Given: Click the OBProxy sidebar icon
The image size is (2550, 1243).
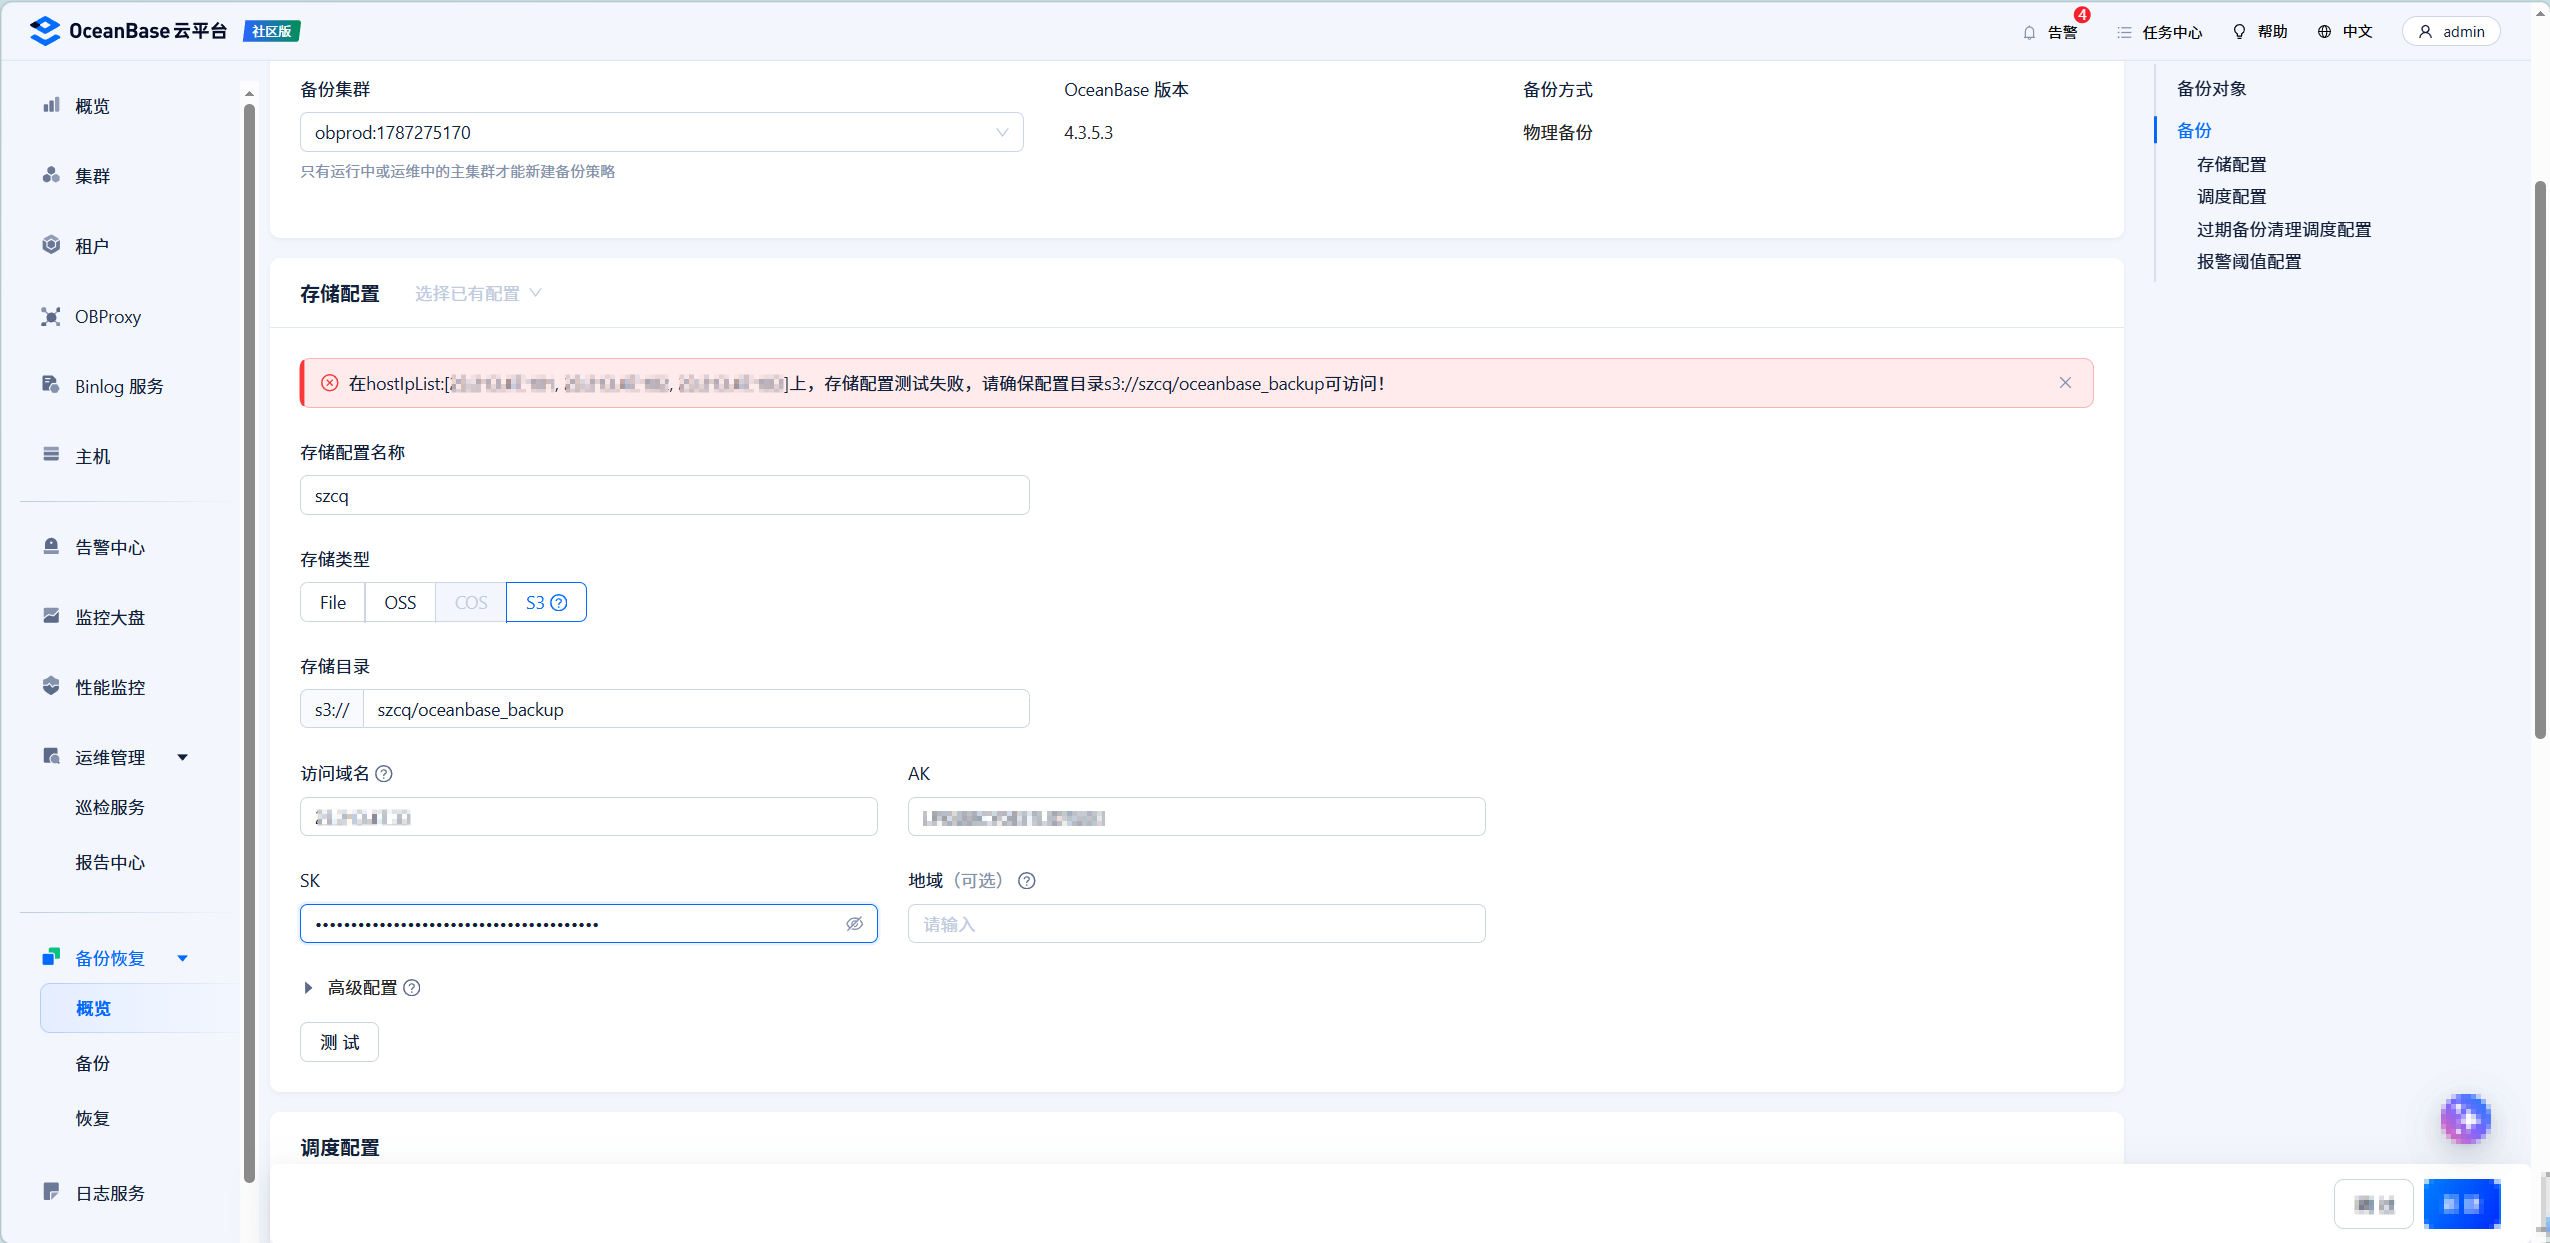Looking at the screenshot, I should coord(51,316).
